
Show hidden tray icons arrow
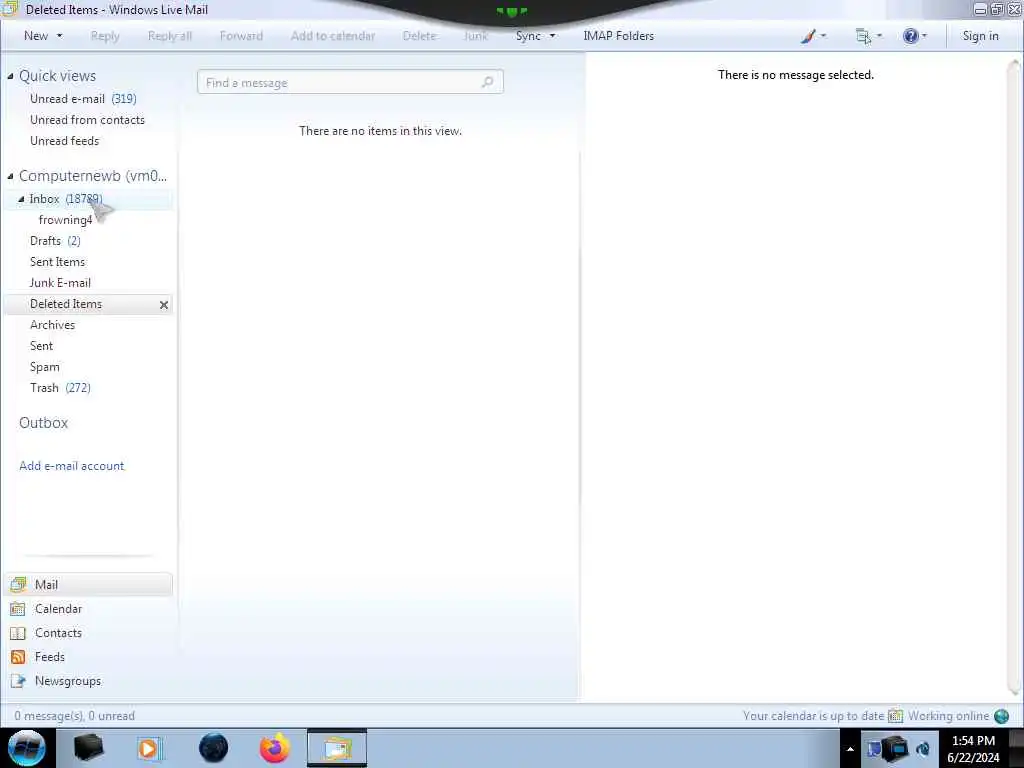(x=850, y=749)
